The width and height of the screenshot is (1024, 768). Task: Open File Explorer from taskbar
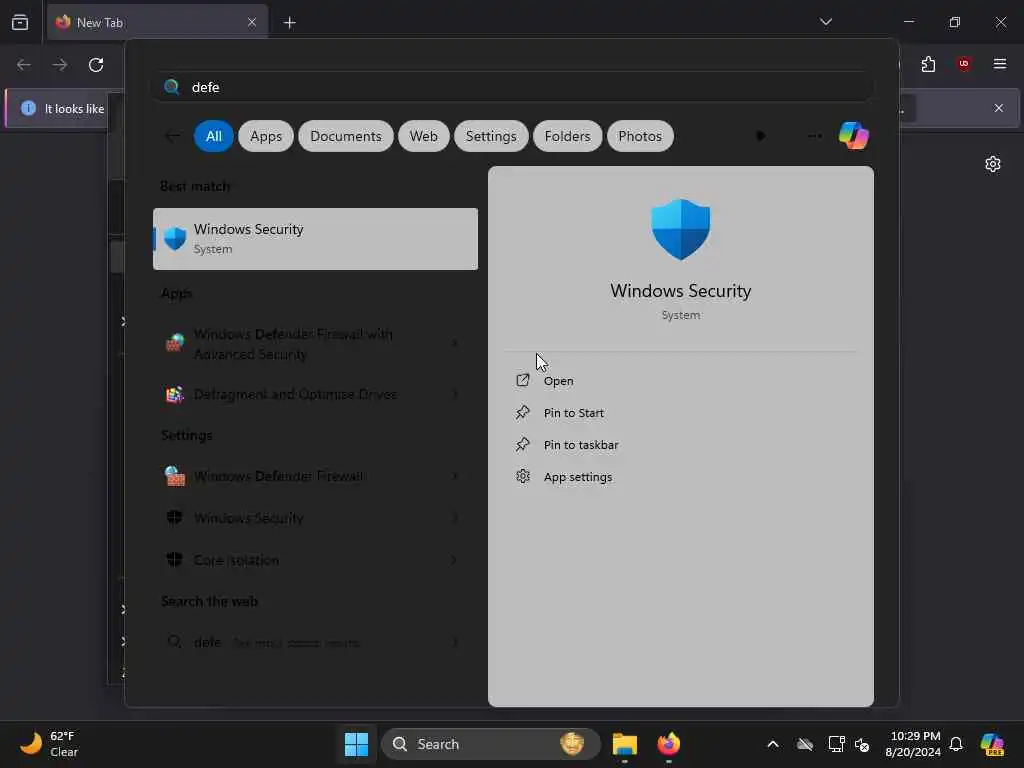click(624, 744)
